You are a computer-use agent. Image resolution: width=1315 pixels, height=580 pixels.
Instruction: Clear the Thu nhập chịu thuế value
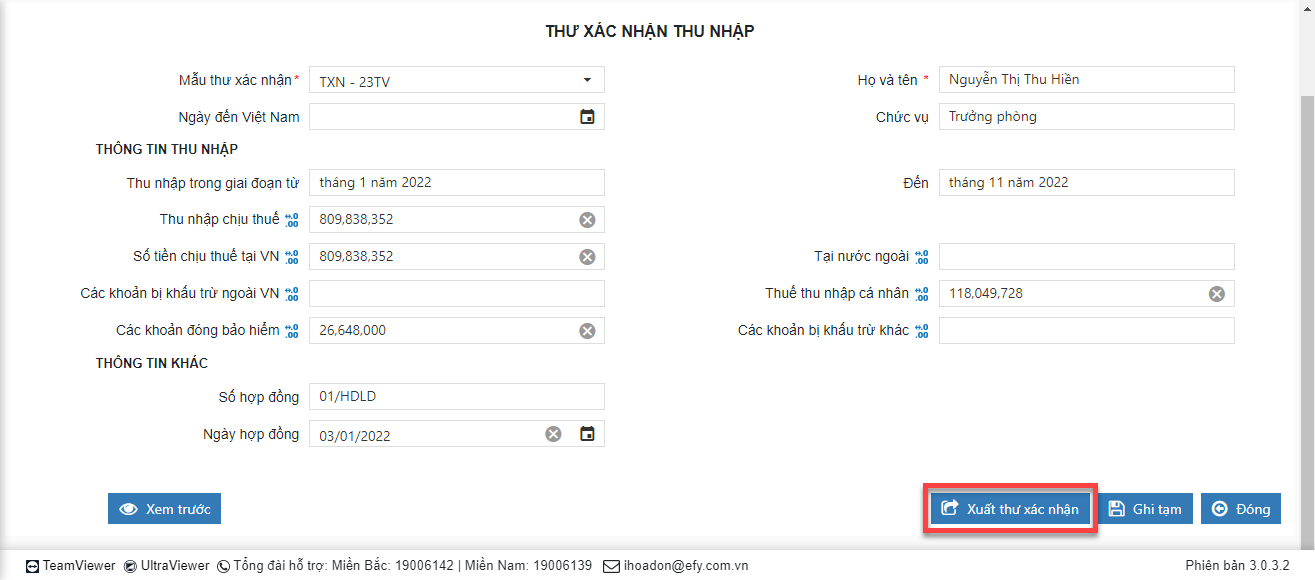(x=587, y=220)
